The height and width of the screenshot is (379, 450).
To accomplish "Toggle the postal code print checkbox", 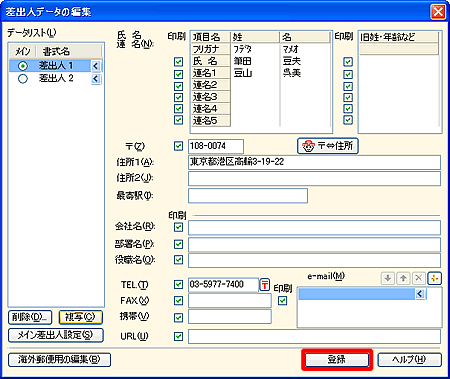I will click(178, 146).
